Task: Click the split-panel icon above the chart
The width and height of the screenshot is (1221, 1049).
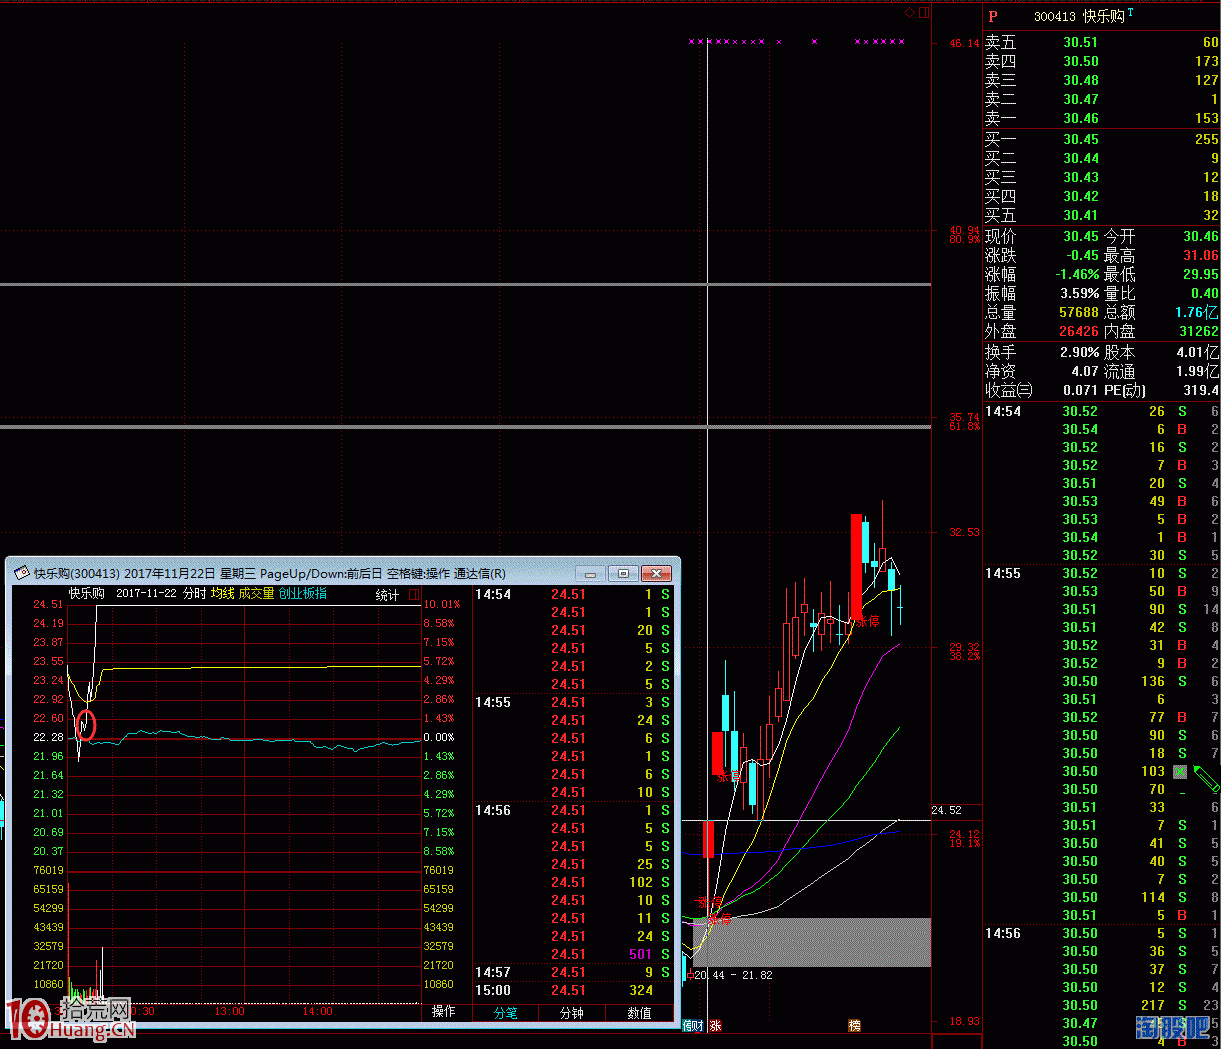Action: tap(924, 13)
